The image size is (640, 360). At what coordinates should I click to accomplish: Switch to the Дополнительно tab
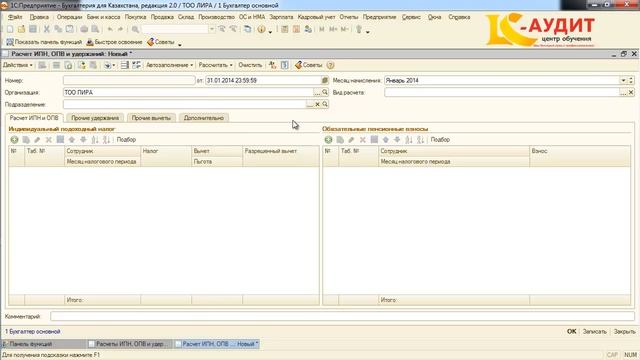(204, 118)
